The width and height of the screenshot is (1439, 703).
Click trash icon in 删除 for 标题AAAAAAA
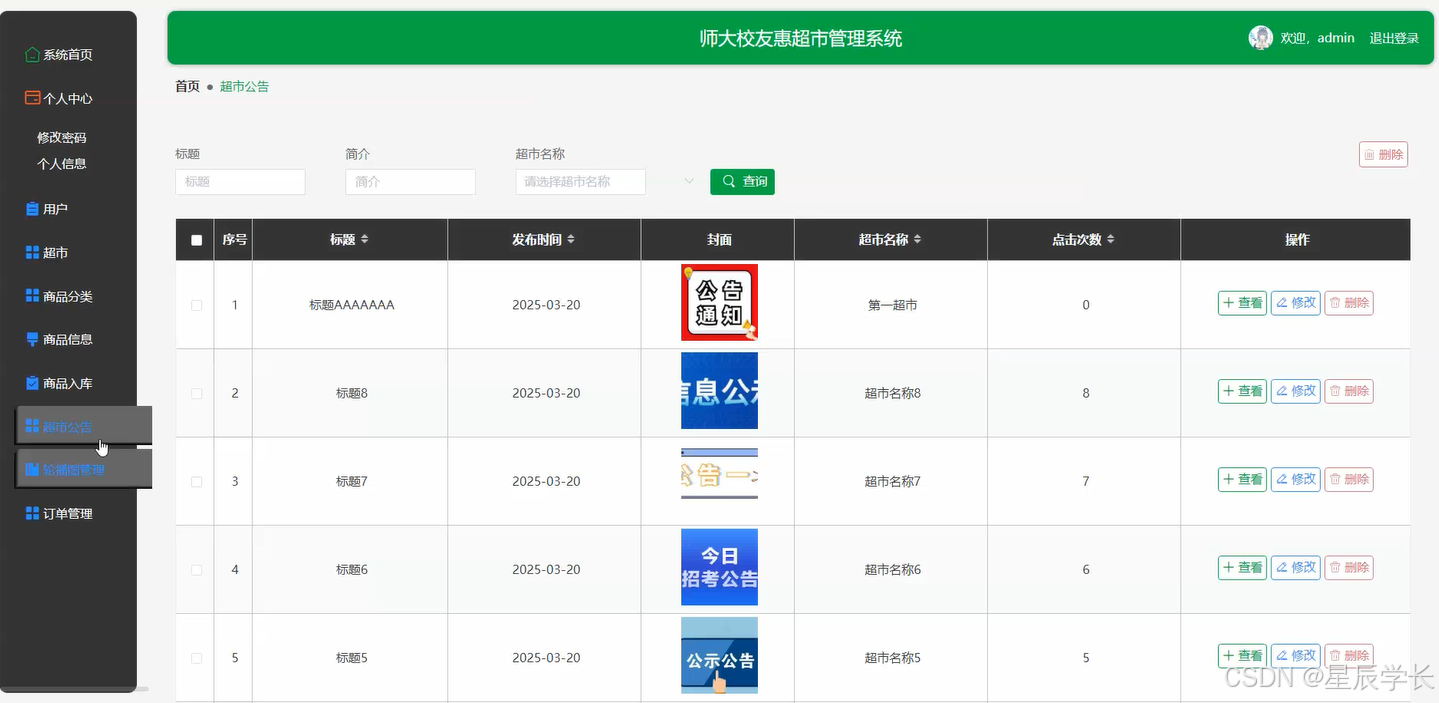coord(1335,303)
